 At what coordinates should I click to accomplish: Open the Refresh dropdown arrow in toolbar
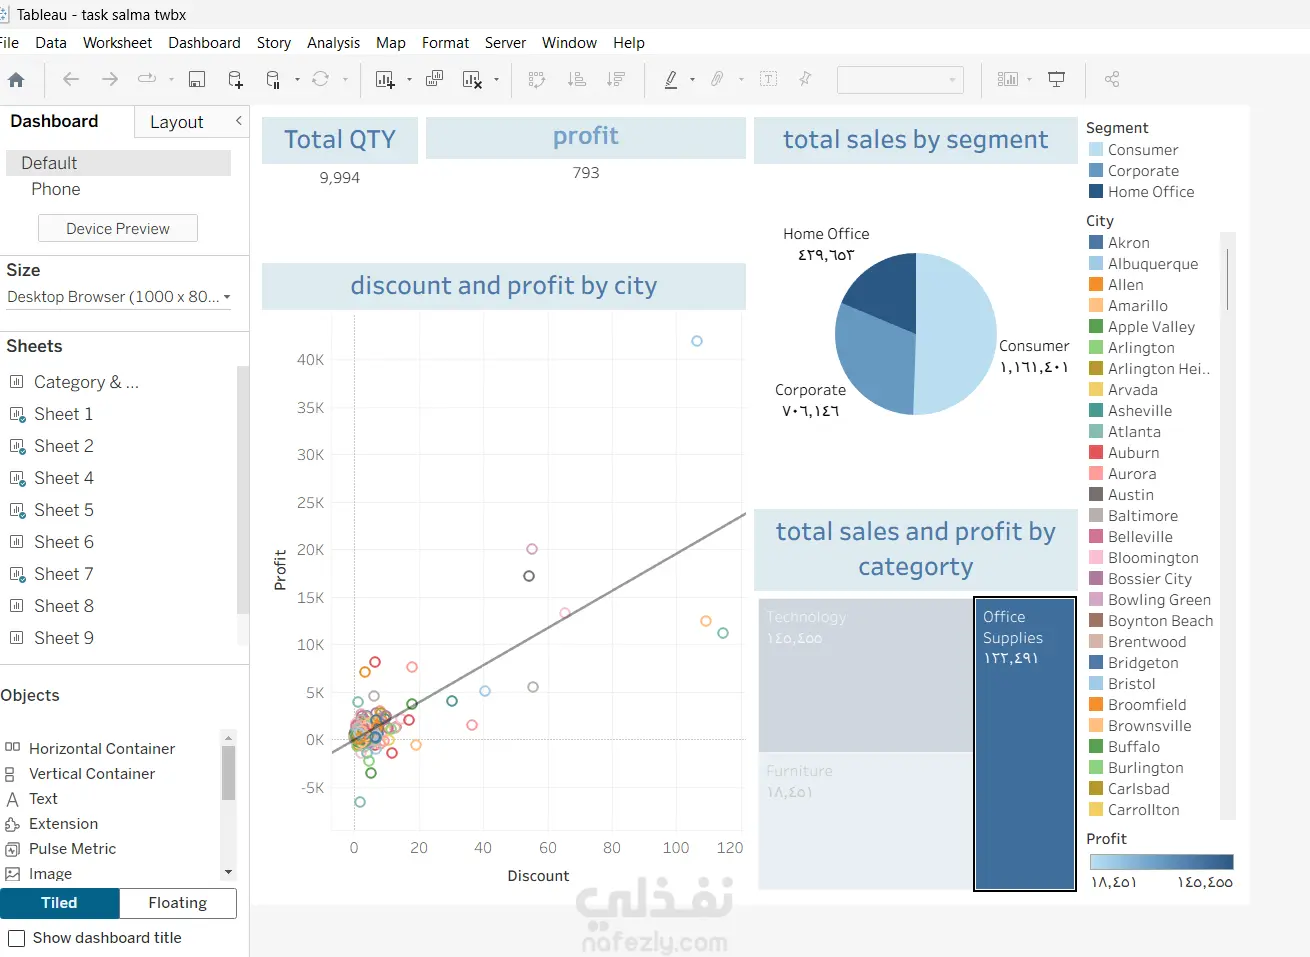tap(345, 80)
